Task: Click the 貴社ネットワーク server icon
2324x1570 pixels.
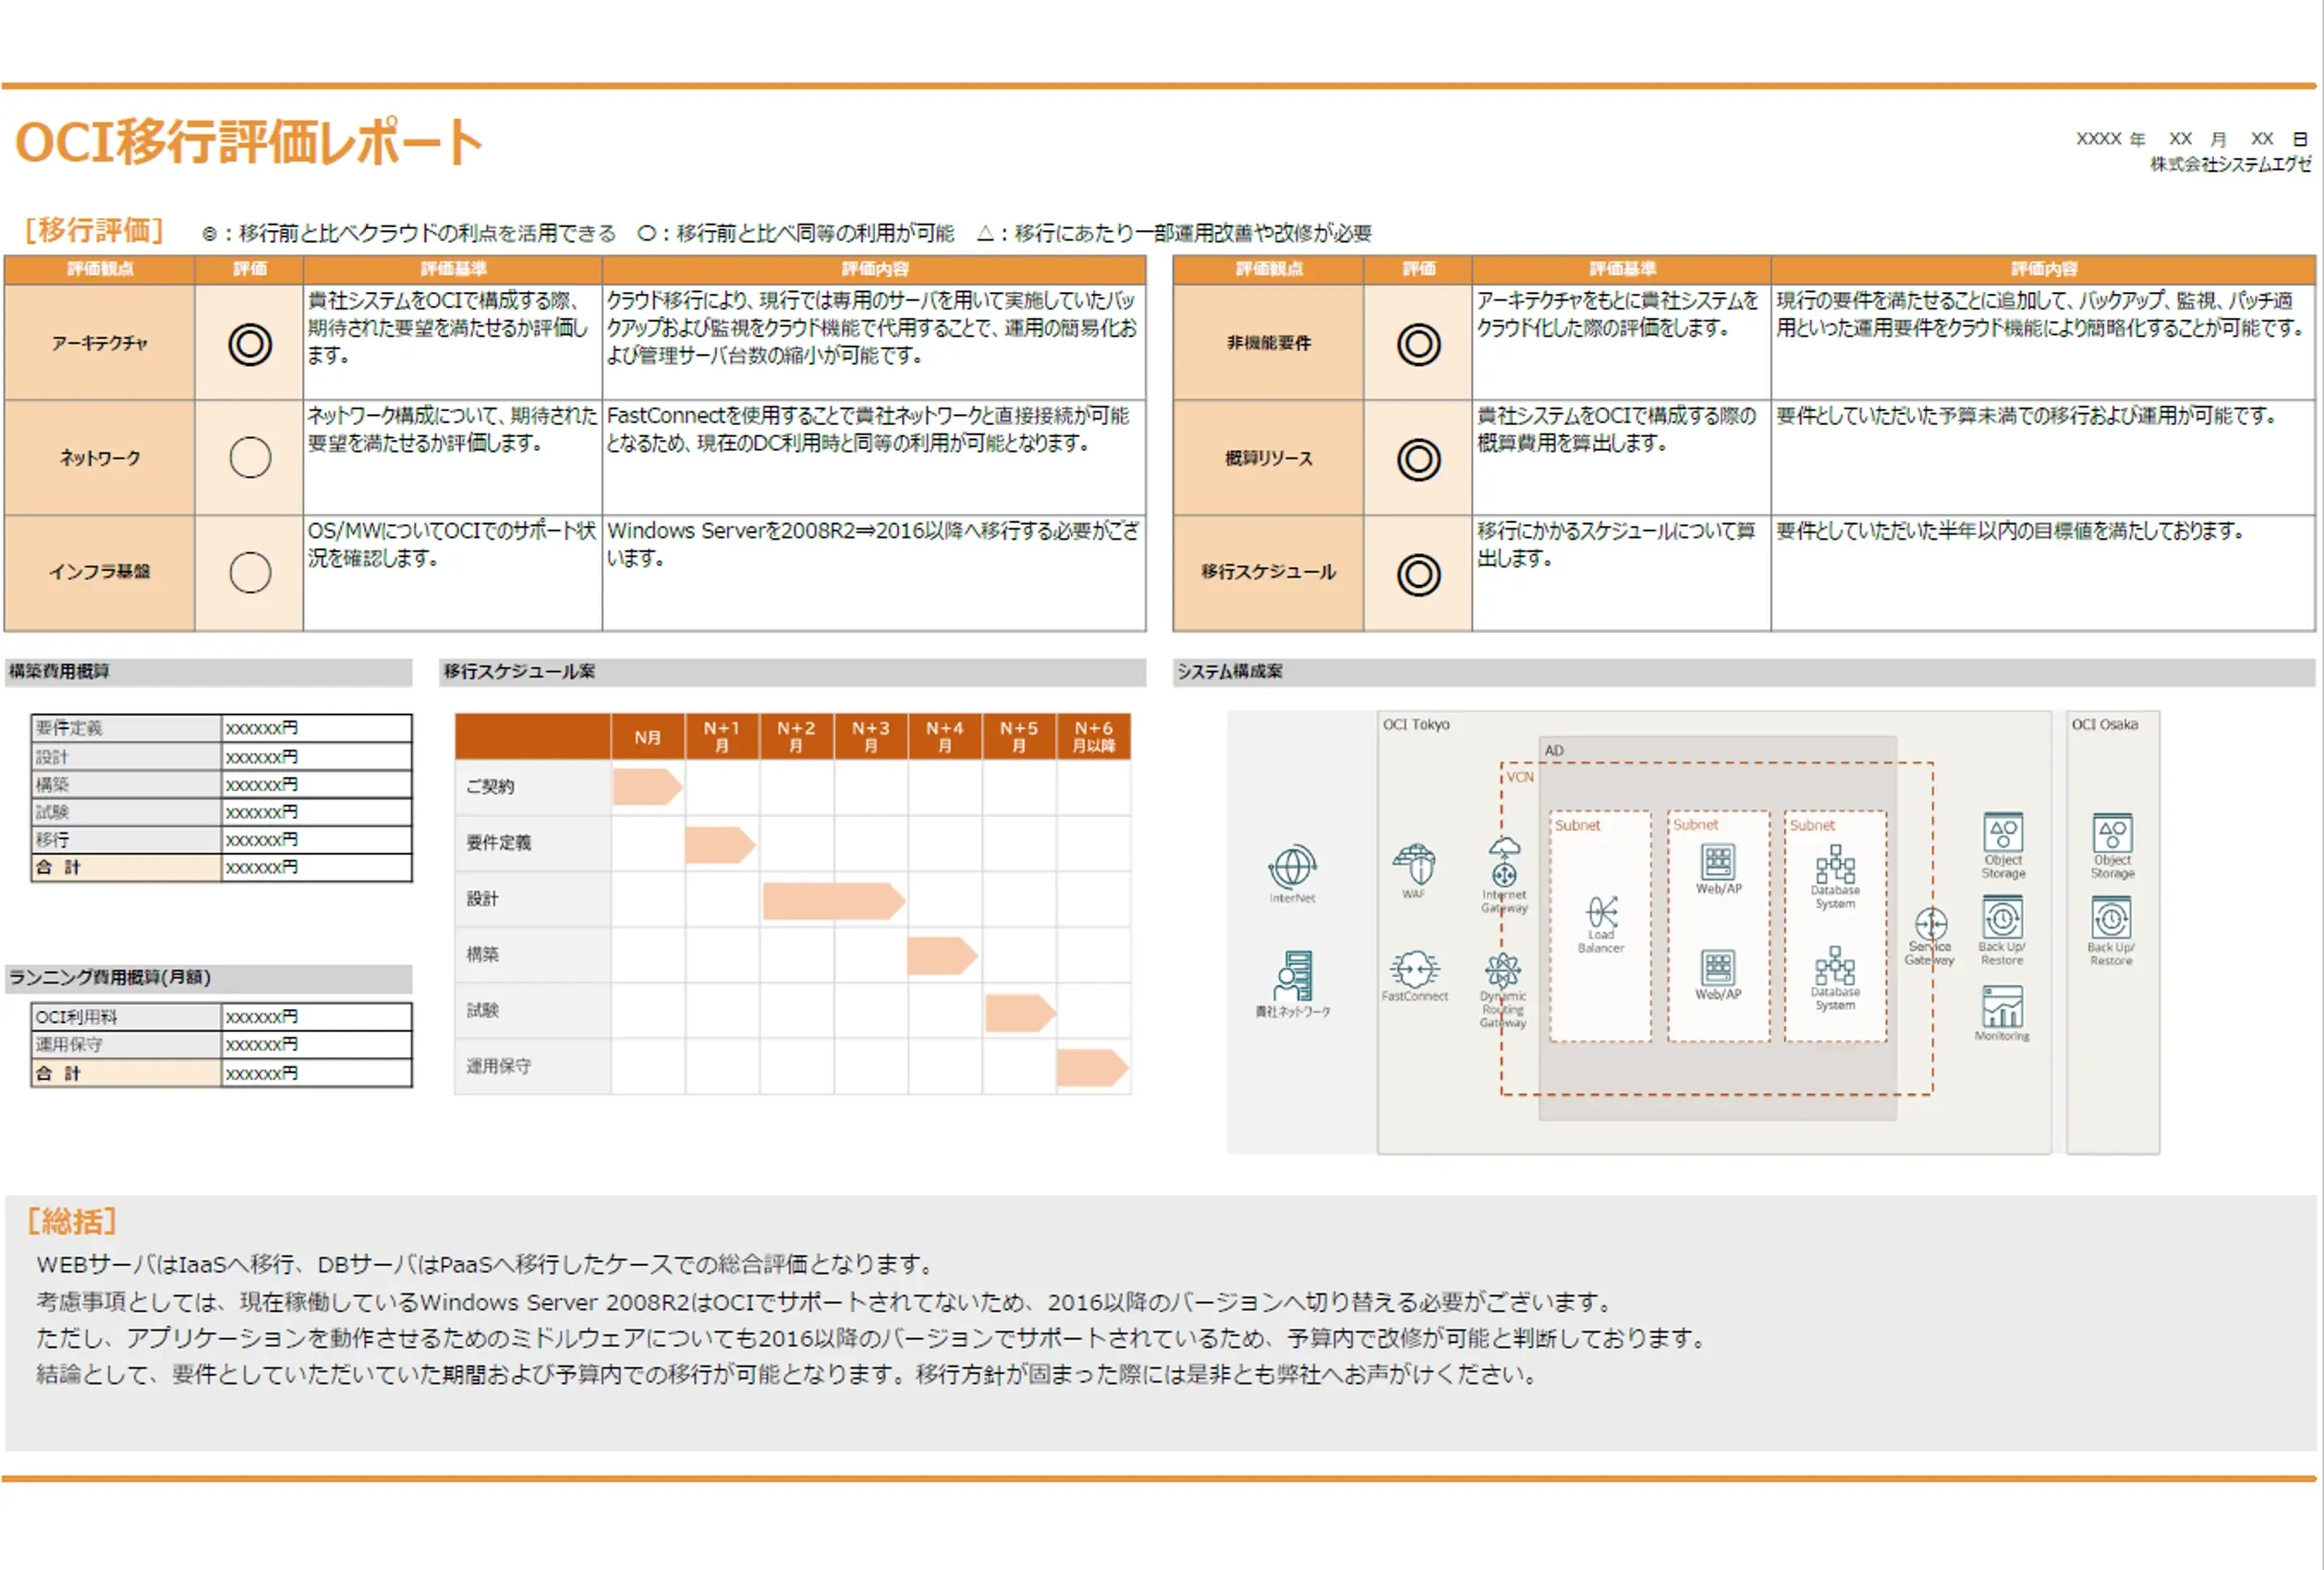Action: 1293,975
